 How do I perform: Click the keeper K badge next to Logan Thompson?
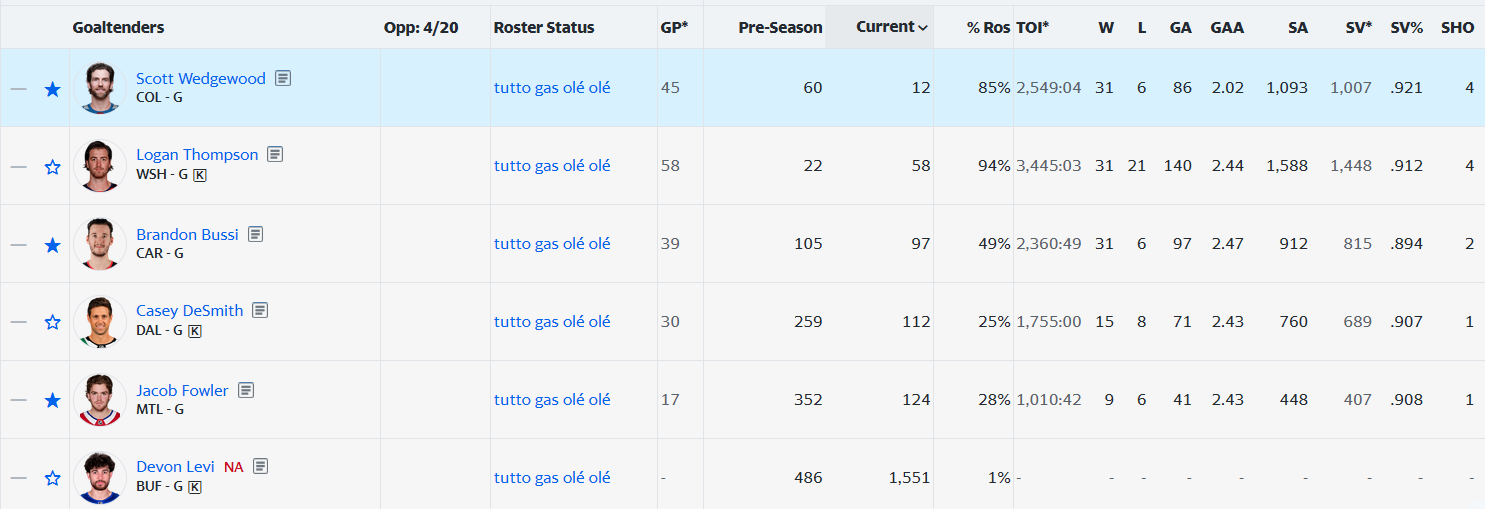(x=200, y=175)
